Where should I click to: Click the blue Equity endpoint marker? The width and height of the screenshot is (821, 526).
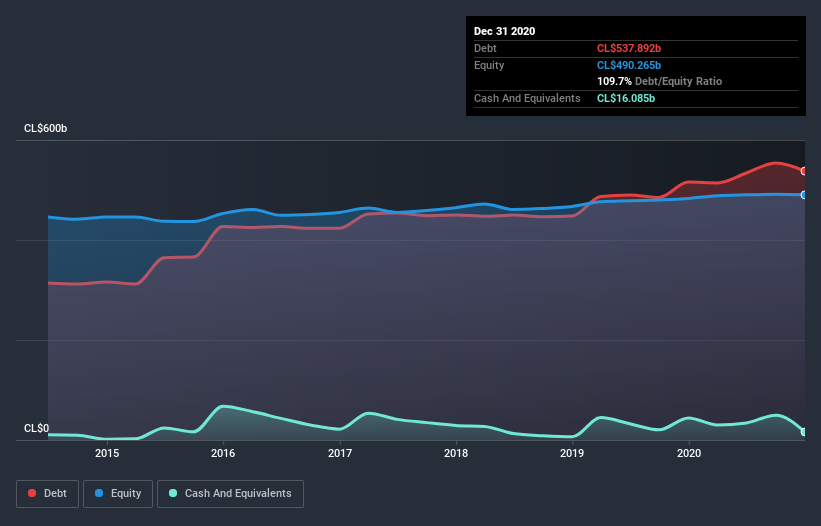tap(804, 195)
